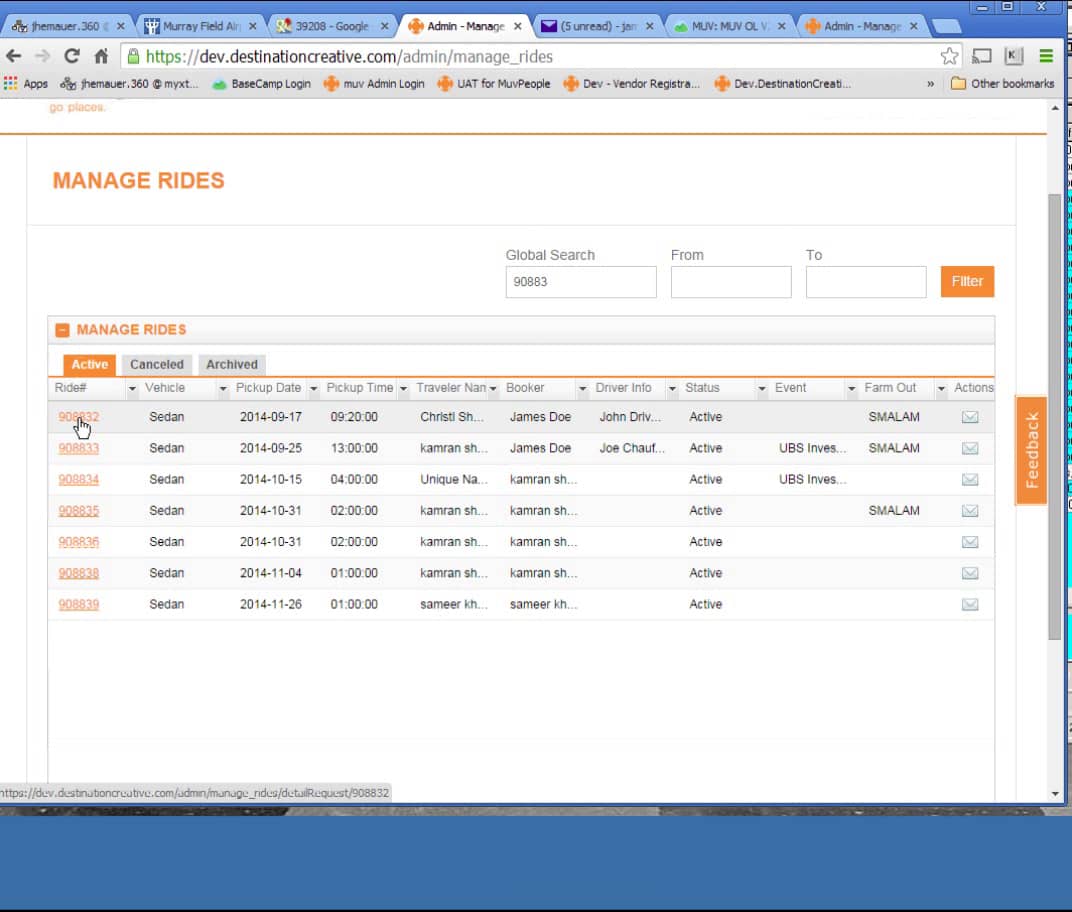1072x912 pixels.
Task: Expand the Pickup Date column menu
Action: (x=313, y=388)
